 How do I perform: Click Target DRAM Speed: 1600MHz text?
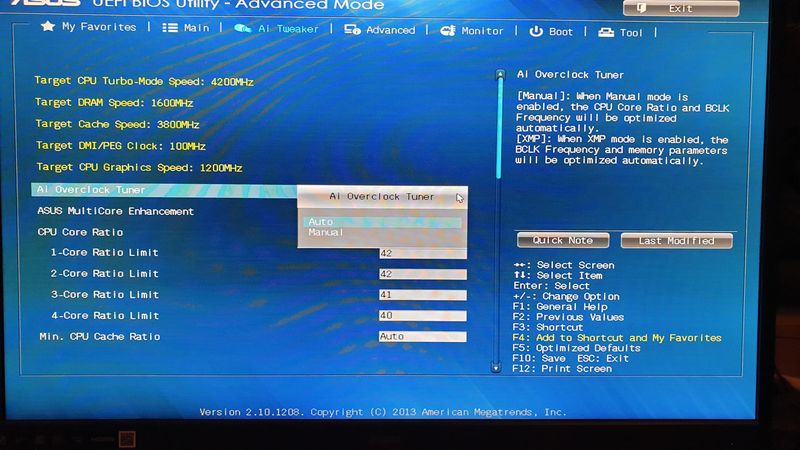coord(114,103)
